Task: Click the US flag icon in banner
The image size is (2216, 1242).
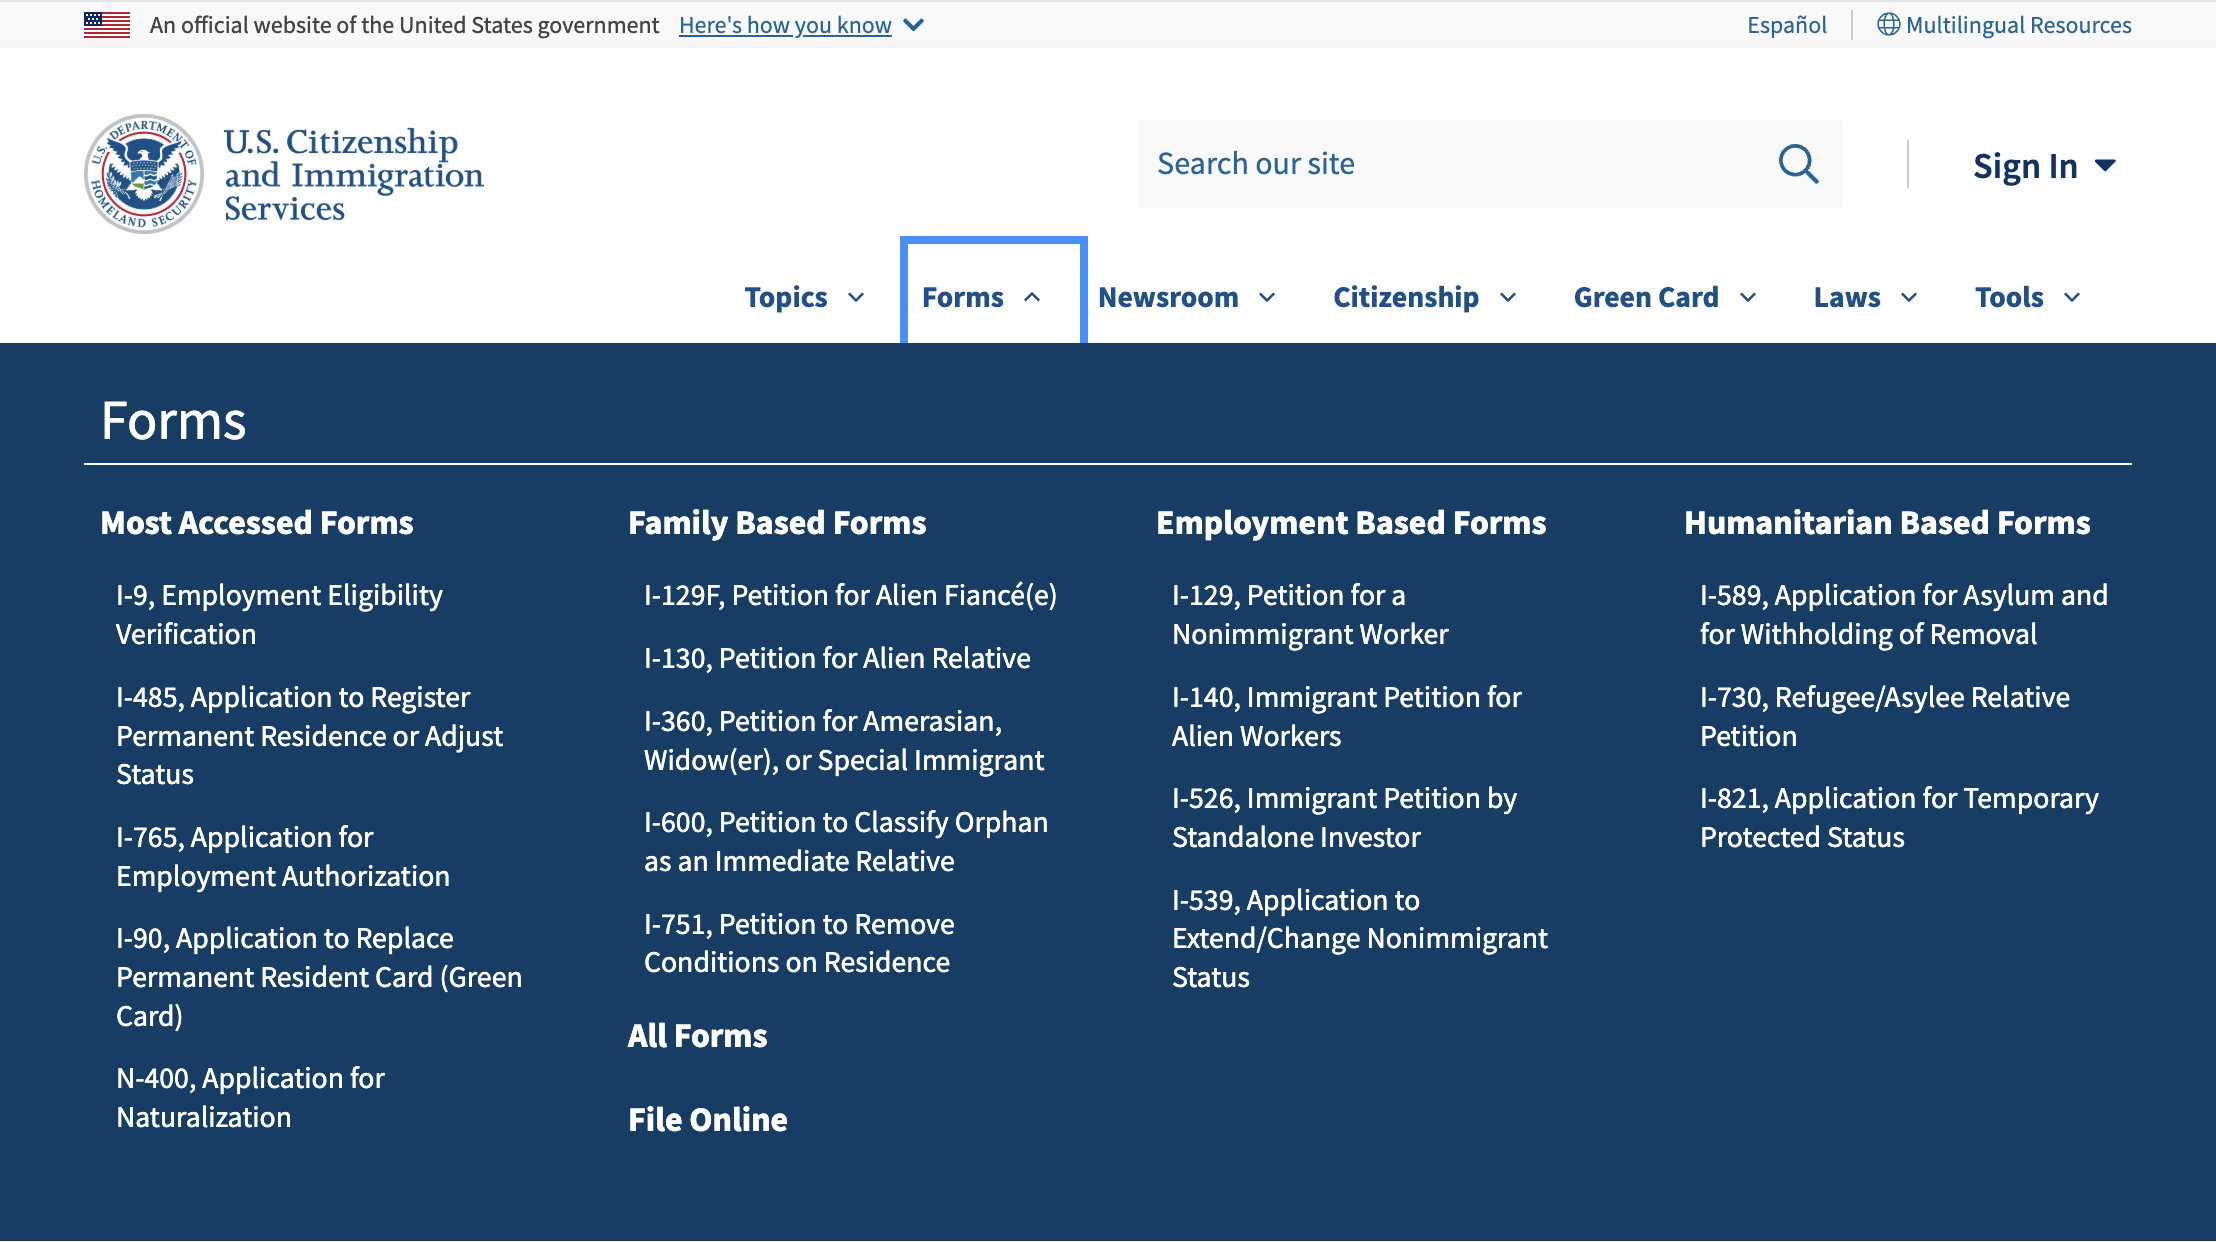Action: click(107, 25)
